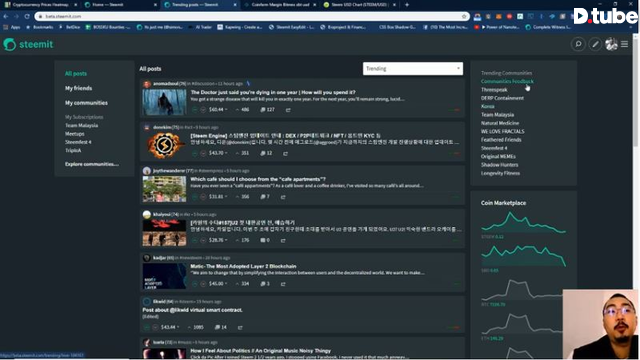
Task: Open the Natural Medicine community
Action: point(500,123)
